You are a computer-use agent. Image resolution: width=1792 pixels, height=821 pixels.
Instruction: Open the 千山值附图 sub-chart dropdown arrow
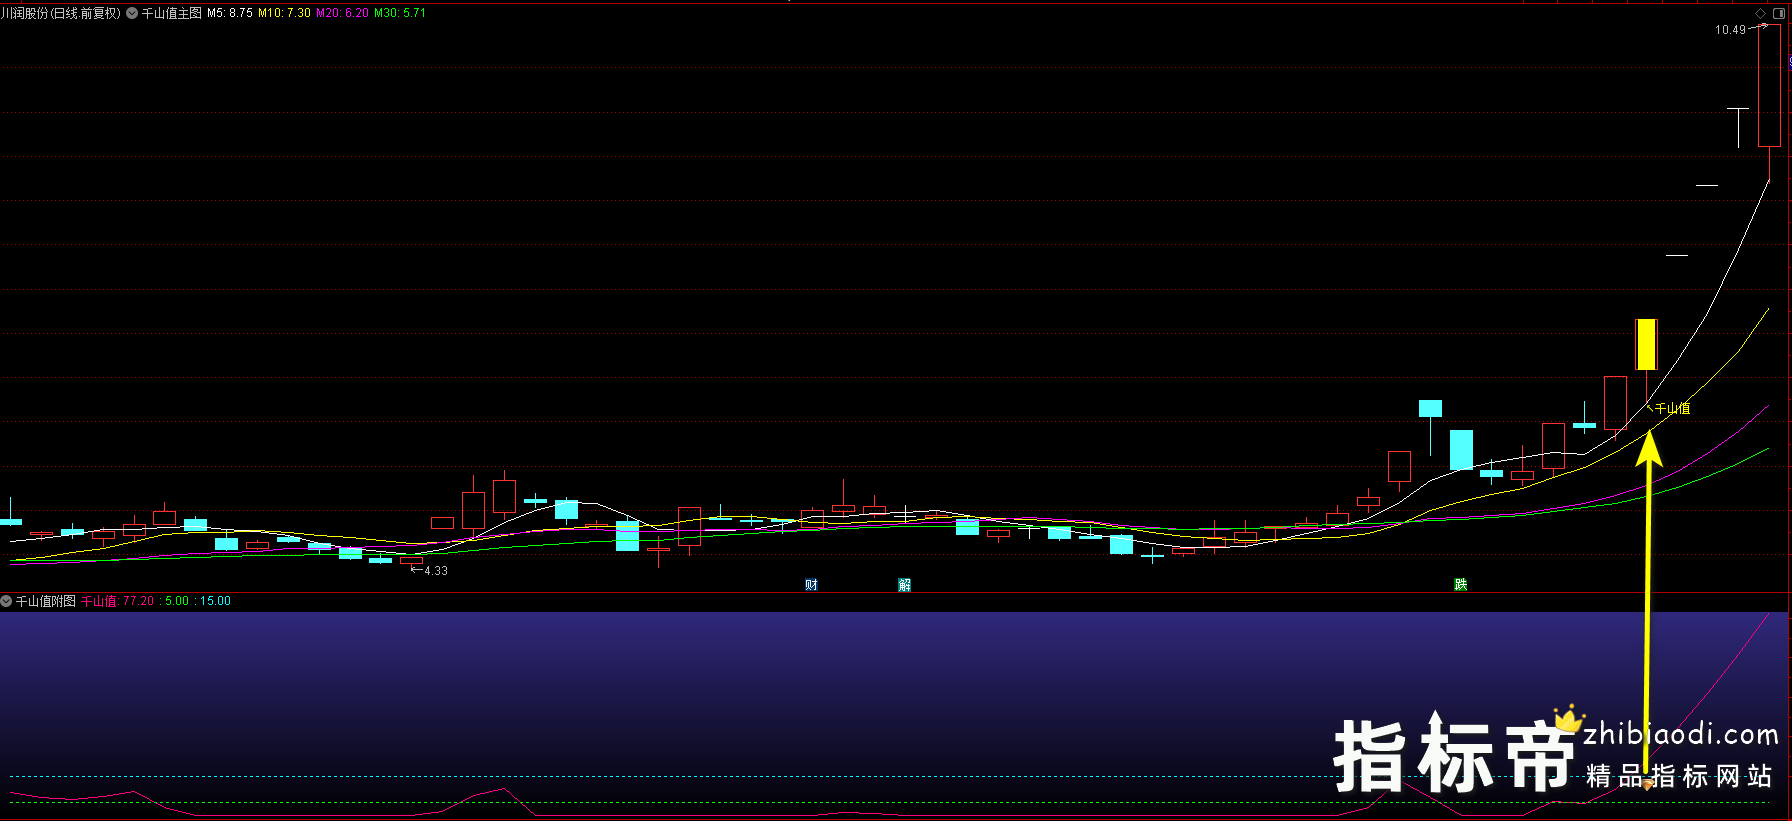coord(6,601)
